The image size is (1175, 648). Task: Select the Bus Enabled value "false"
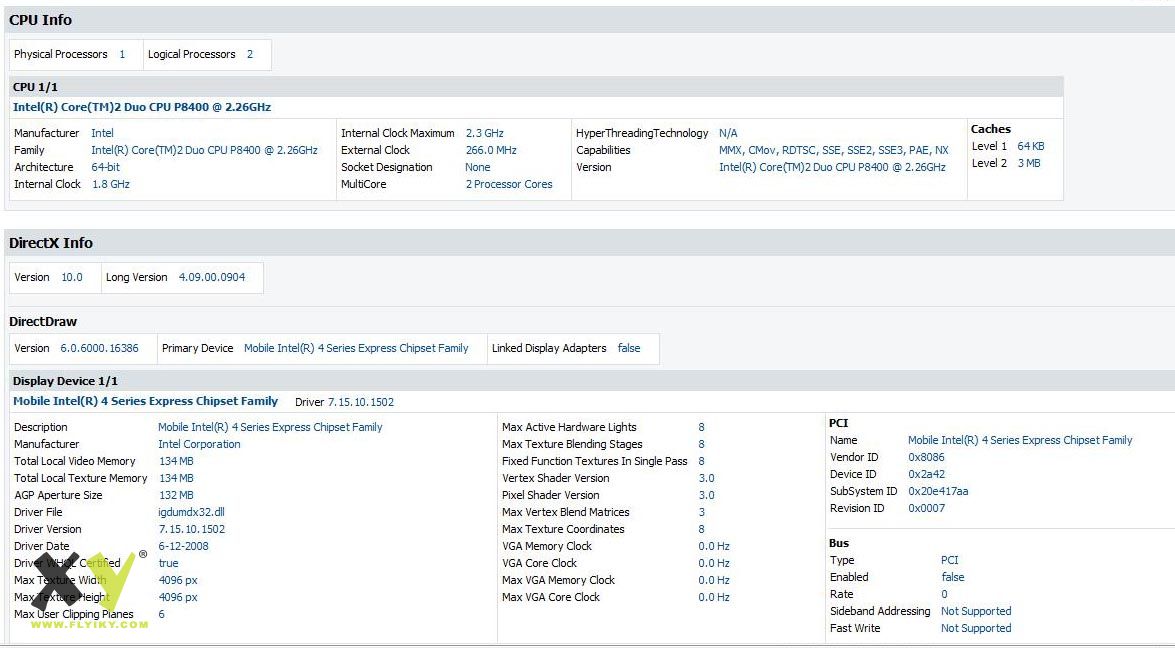pyautogui.click(x=952, y=578)
